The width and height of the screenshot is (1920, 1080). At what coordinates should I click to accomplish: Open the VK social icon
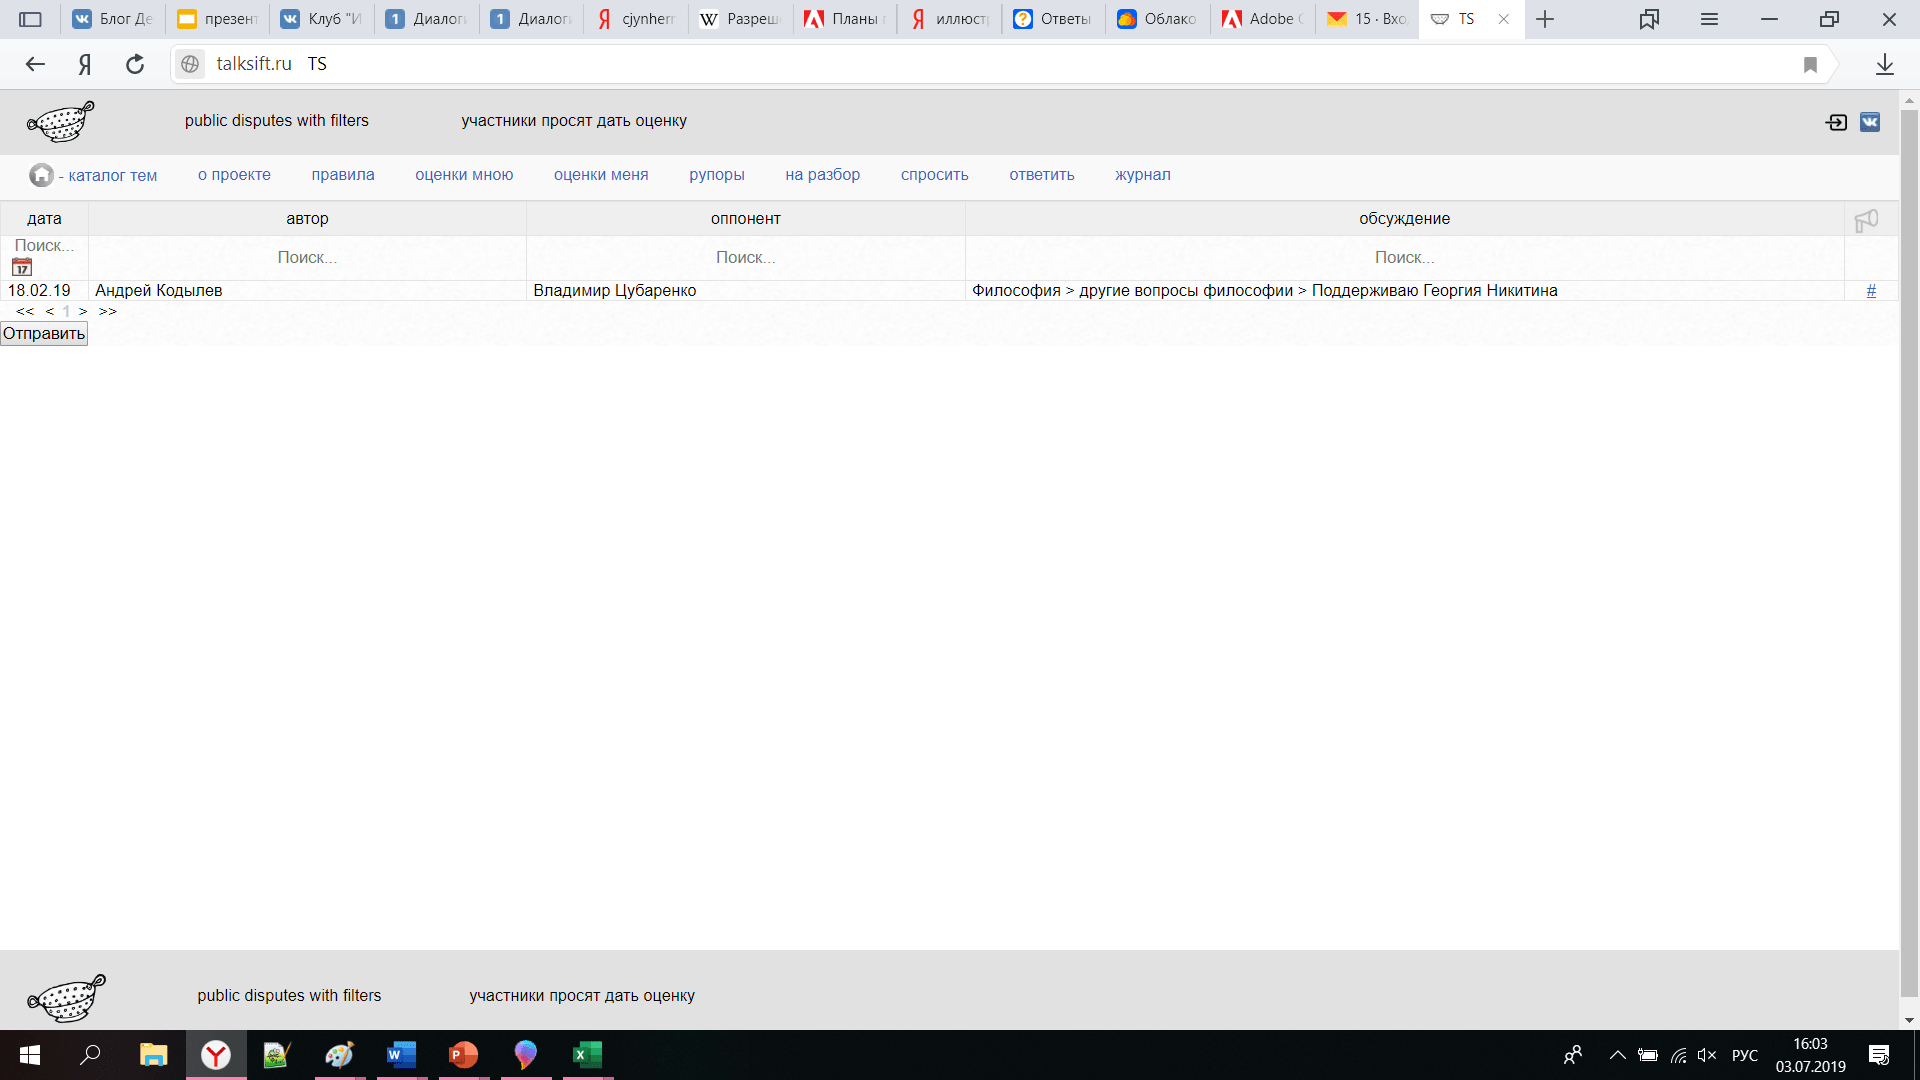pos(1869,122)
